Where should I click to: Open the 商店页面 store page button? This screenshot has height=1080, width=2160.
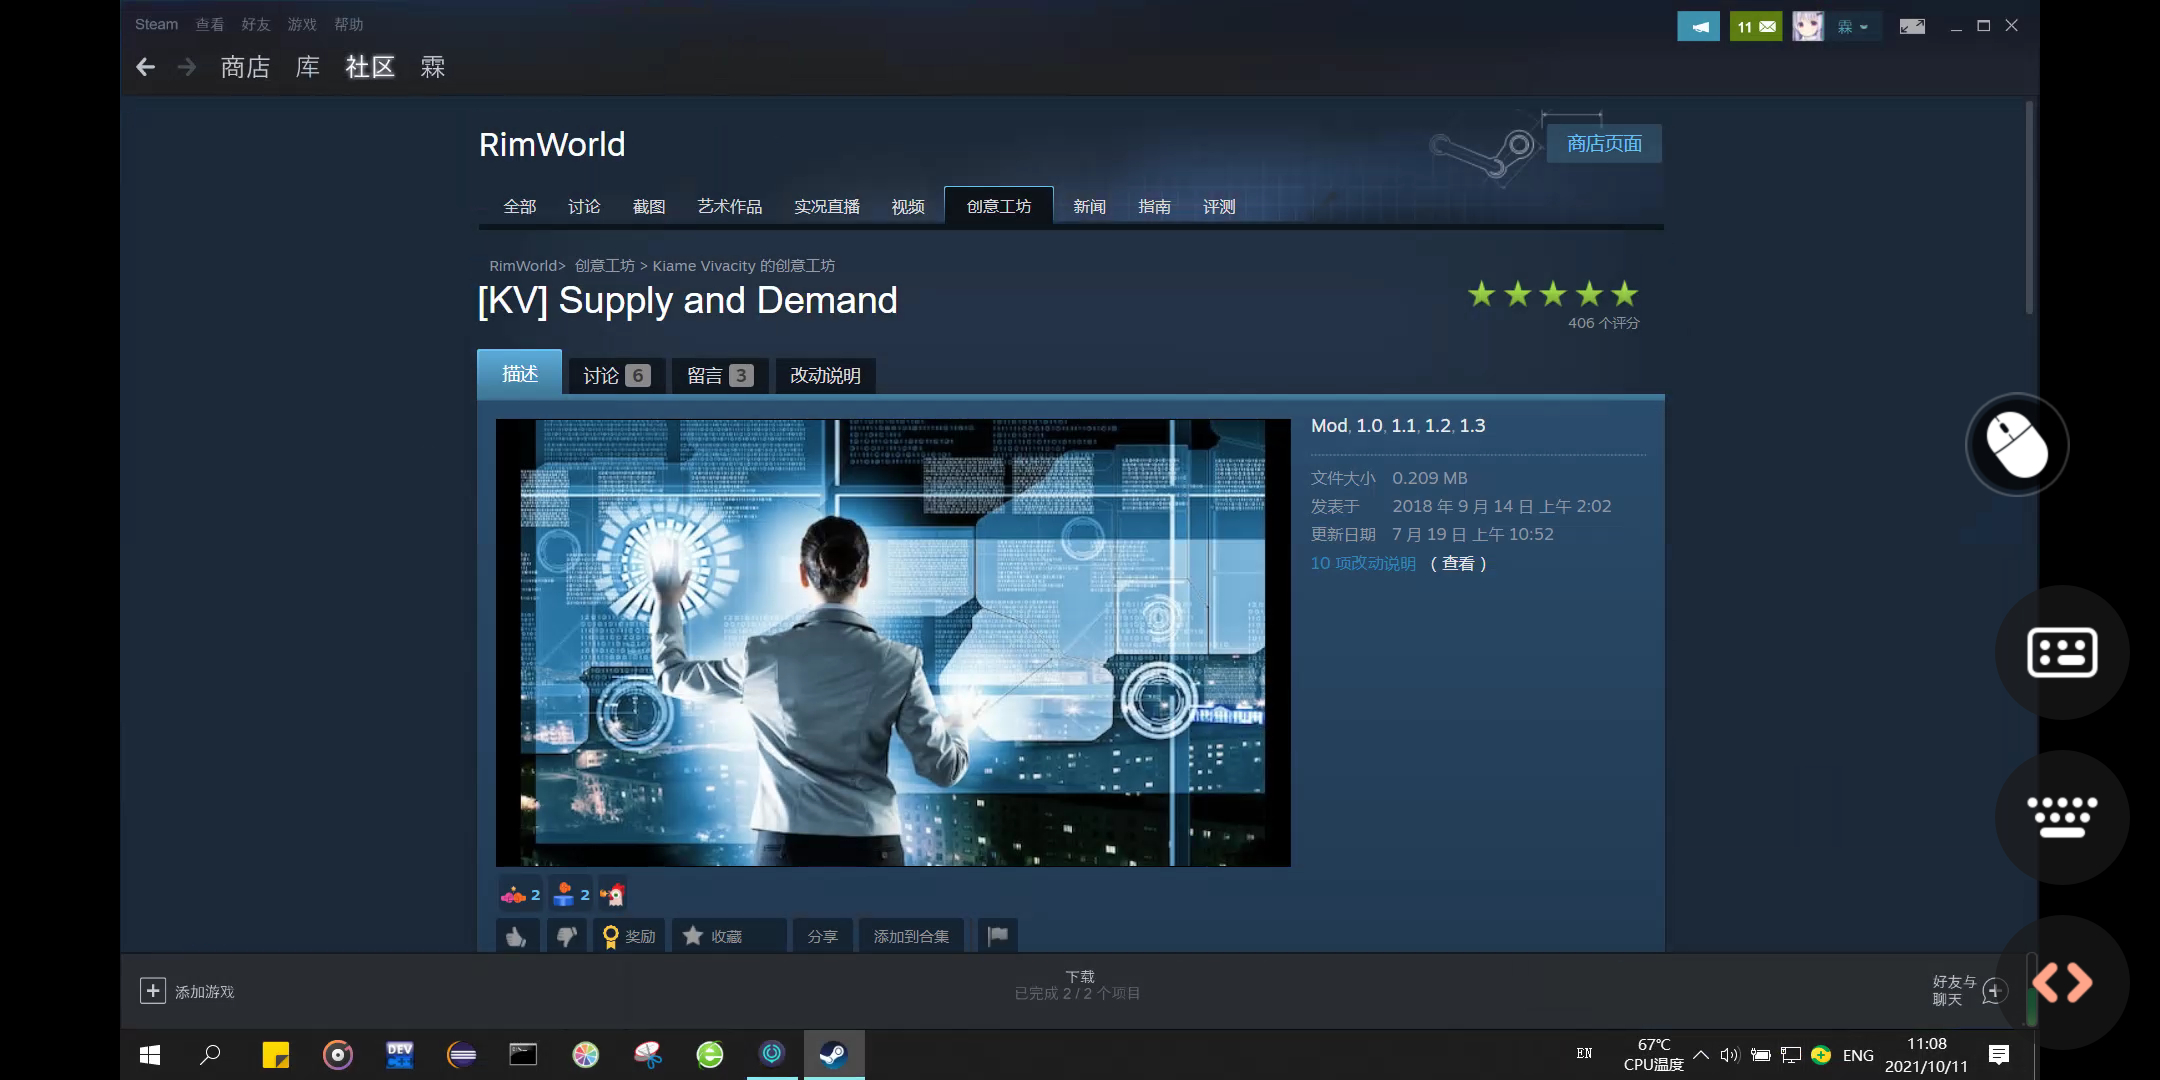1604,144
